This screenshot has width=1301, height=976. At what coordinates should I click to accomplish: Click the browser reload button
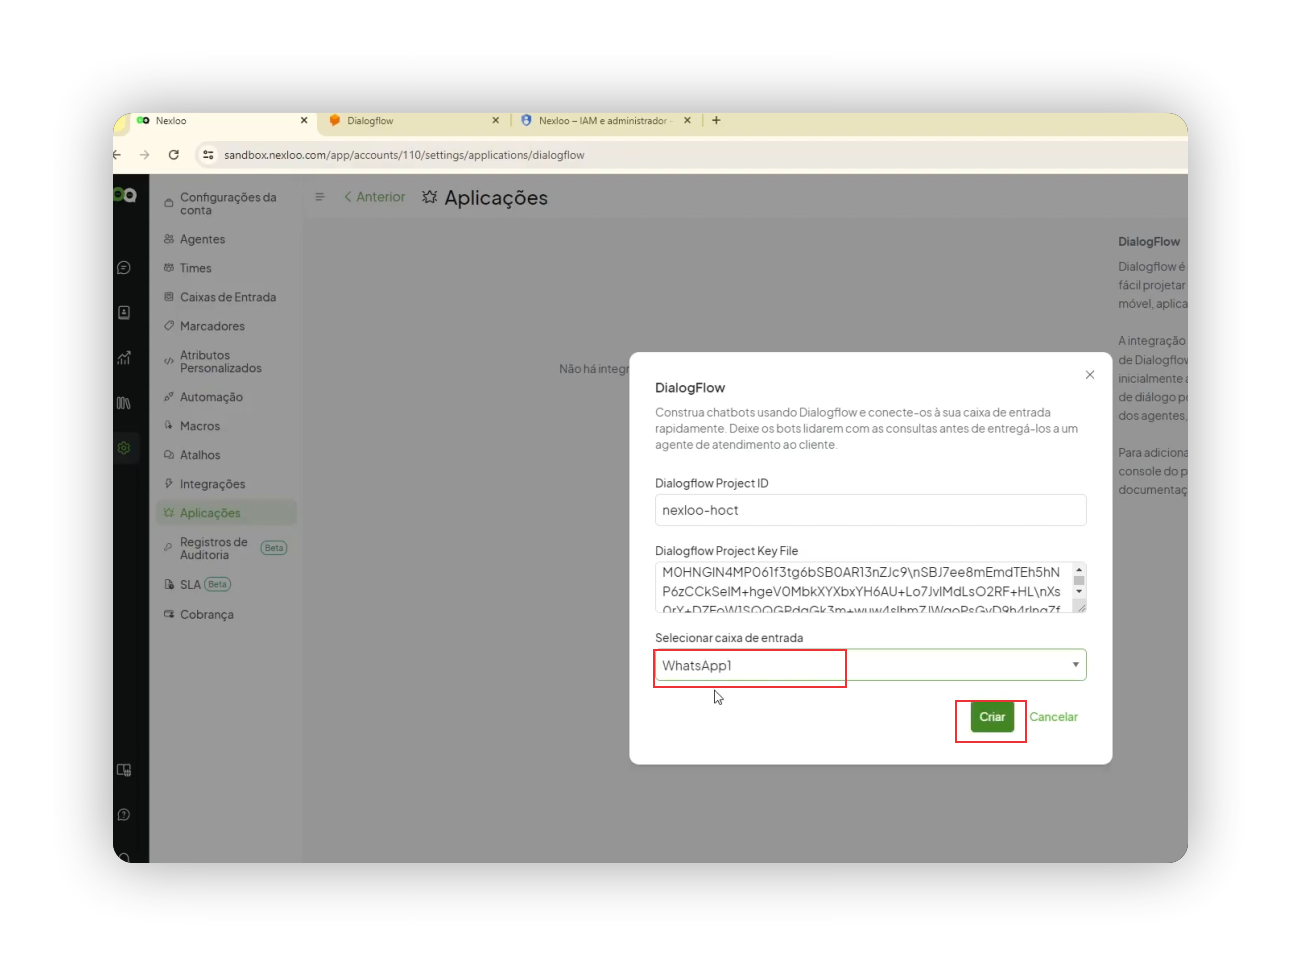[x=174, y=155]
